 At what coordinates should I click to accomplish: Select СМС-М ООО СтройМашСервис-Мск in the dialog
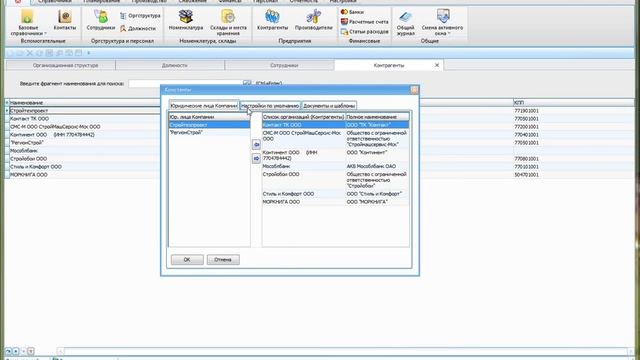click(335, 139)
